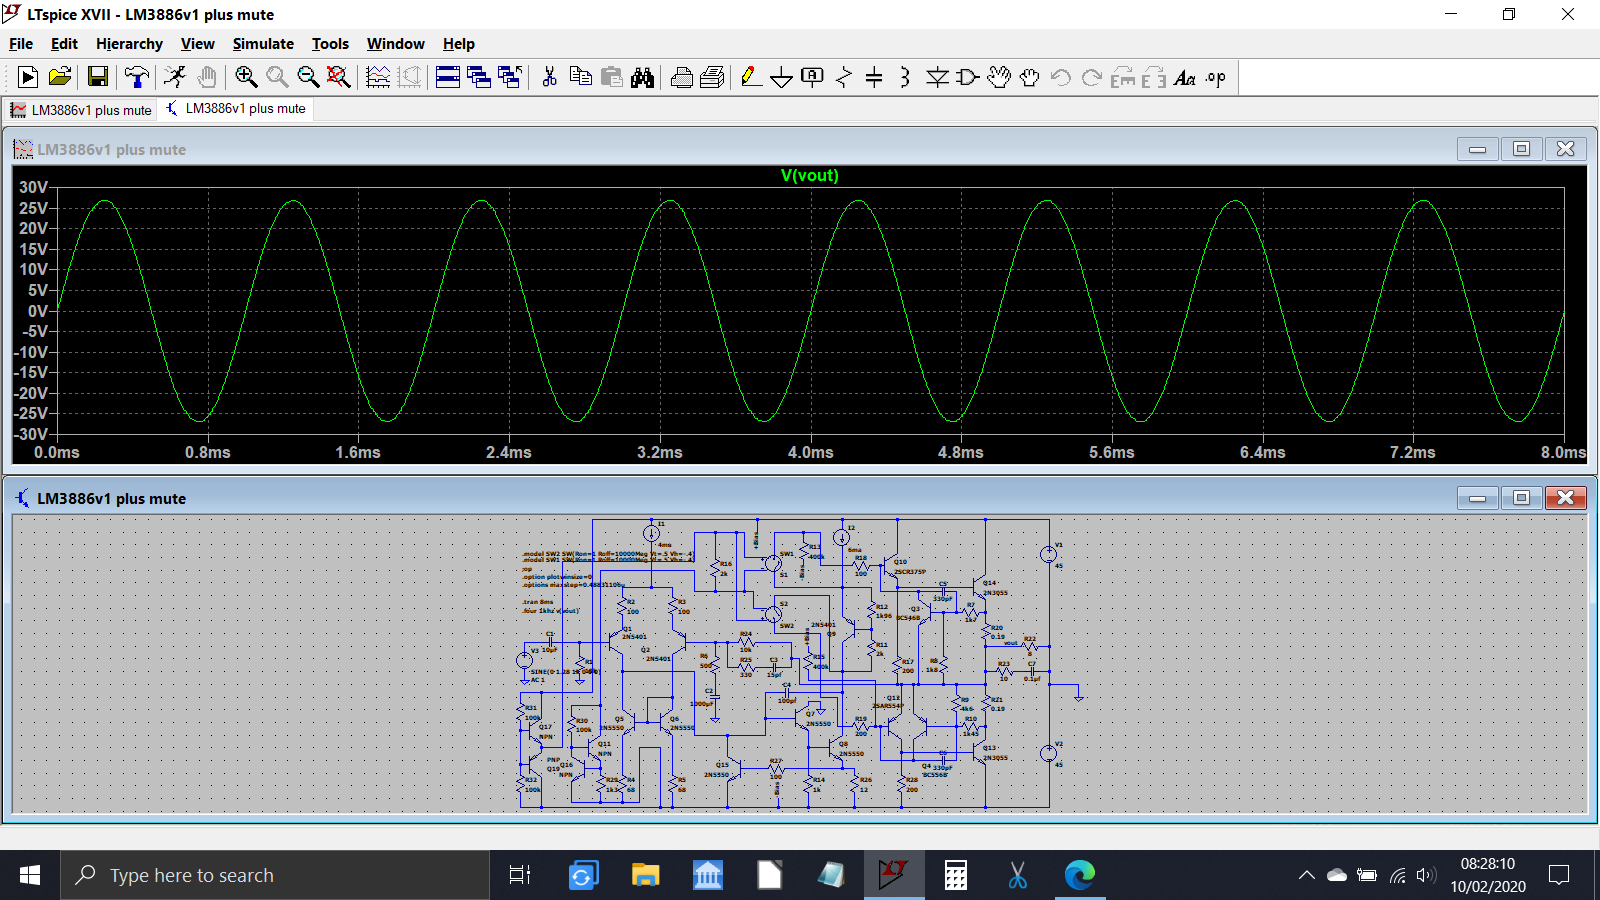
Task: Place a Diode component
Action: tap(937, 77)
